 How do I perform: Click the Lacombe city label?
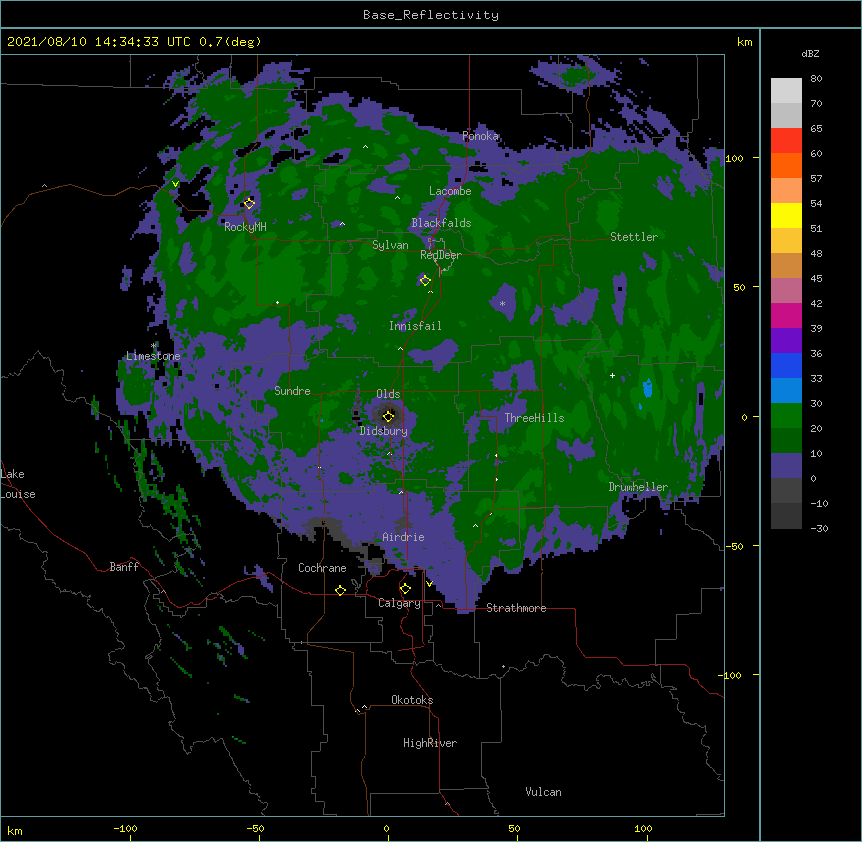450,191
